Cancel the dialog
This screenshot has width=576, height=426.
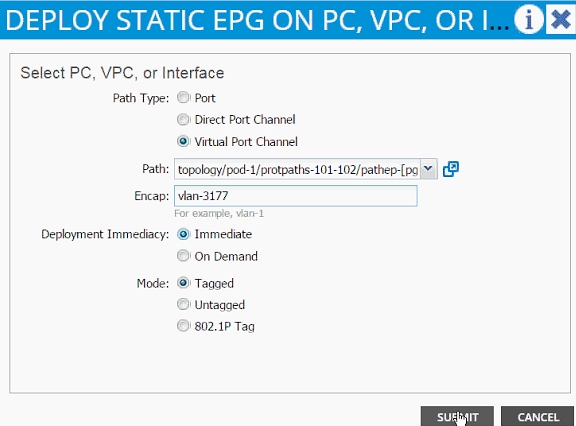tap(538, 417)
